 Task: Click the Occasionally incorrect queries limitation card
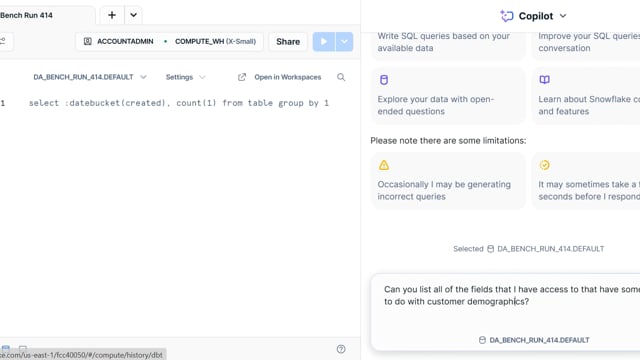(x=448, y=180)
